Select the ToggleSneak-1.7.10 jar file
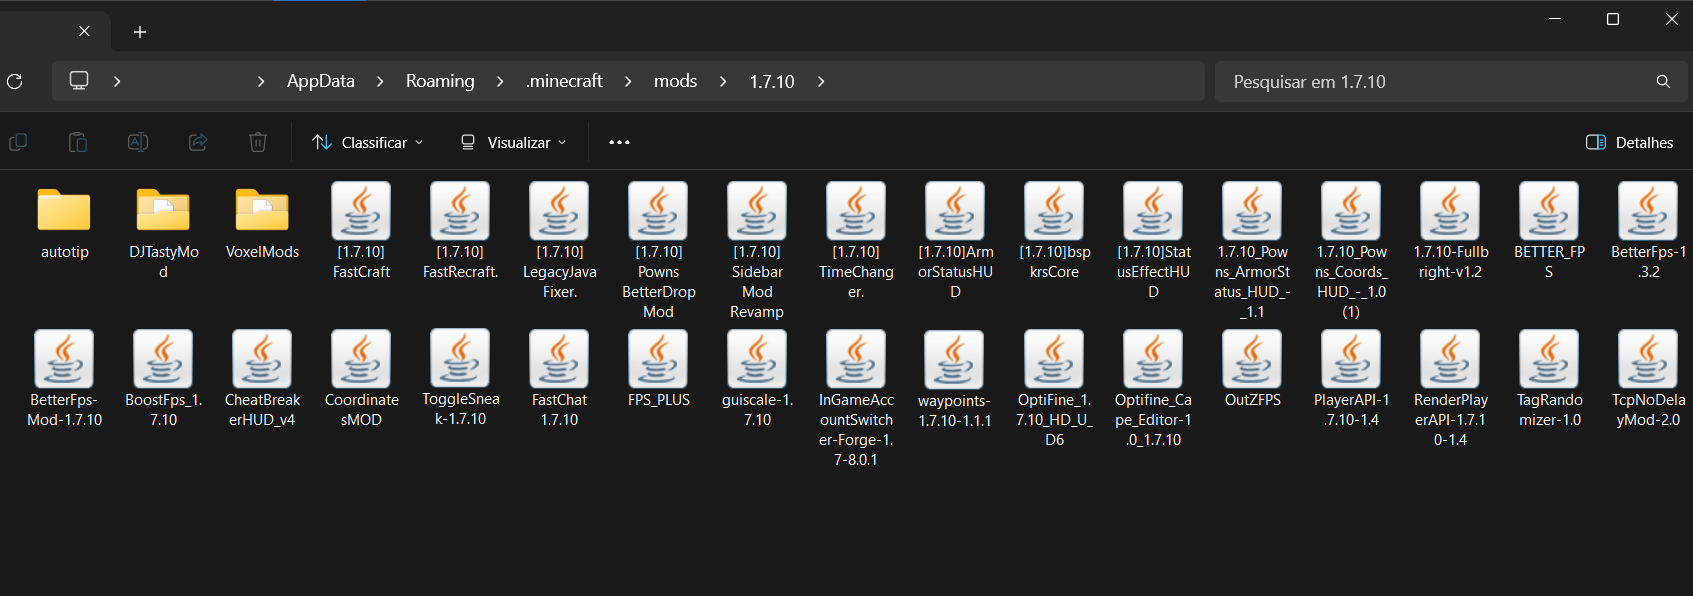 pos(460,380)
